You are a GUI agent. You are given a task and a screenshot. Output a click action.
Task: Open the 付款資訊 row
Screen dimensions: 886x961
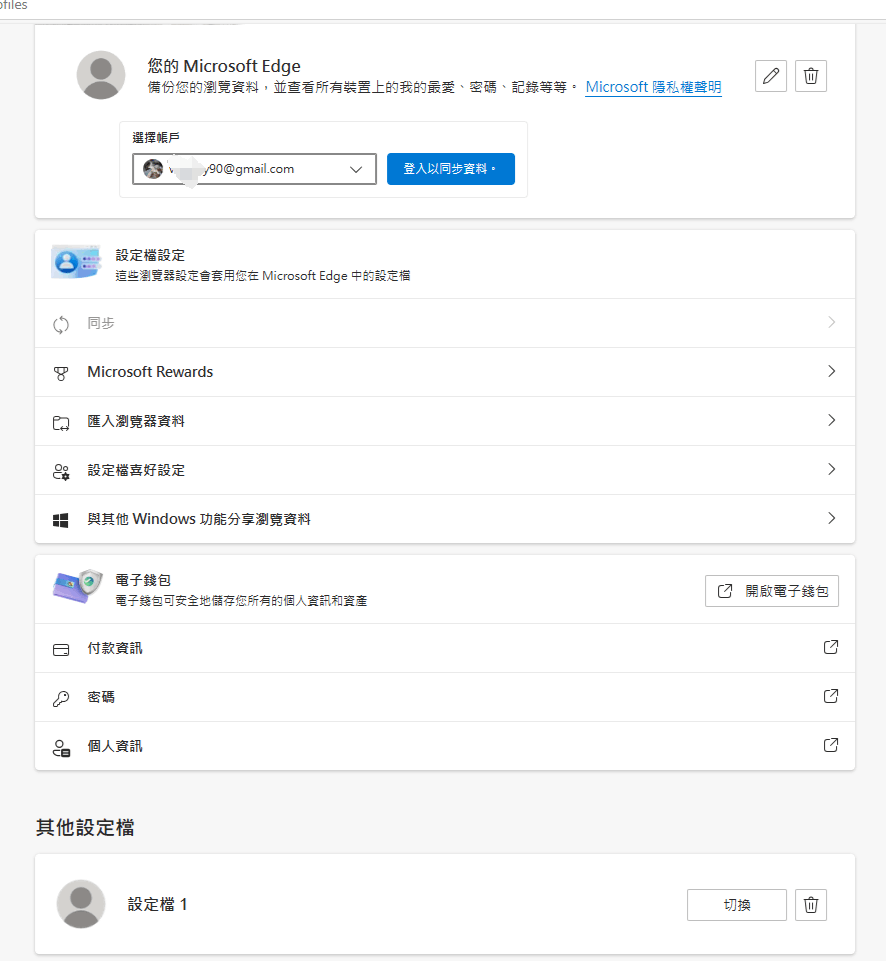(x=445, y=648)
